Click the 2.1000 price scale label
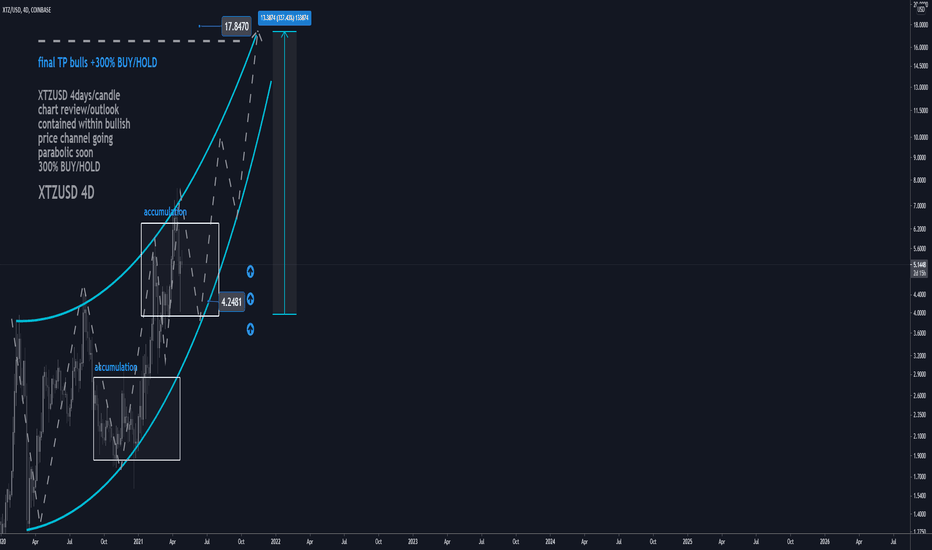This screenshot has width=932, height=550. (x=920, y=436)
